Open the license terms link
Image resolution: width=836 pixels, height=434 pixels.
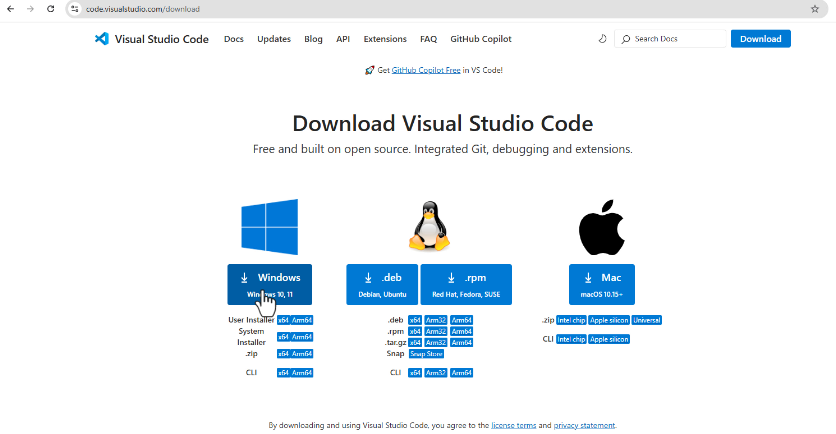tap(513, 425)
